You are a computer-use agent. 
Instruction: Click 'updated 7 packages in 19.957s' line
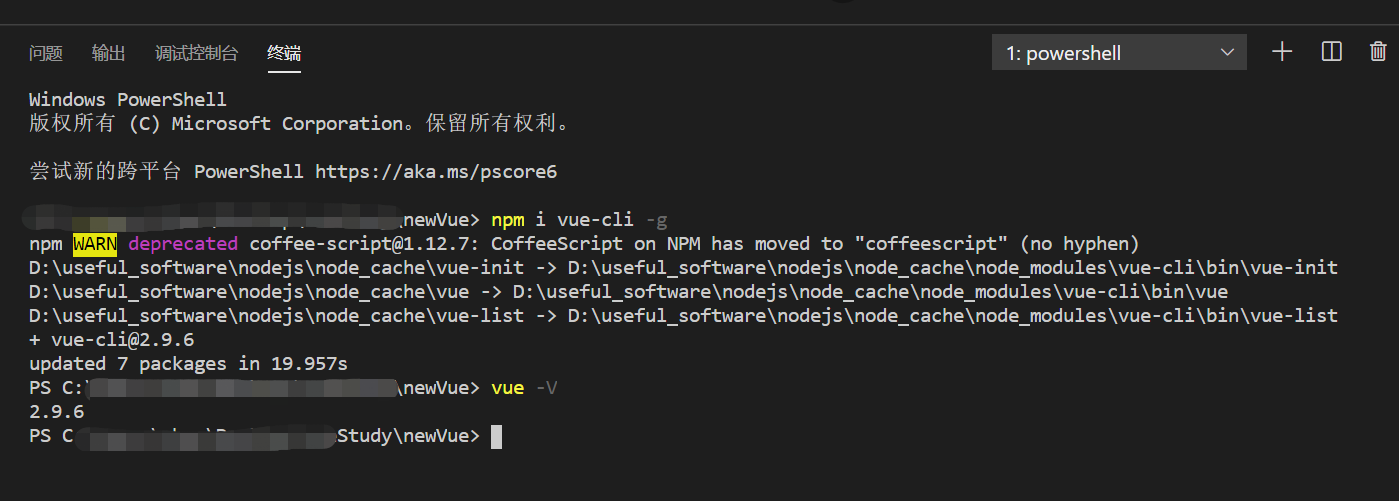pos(188,364)
